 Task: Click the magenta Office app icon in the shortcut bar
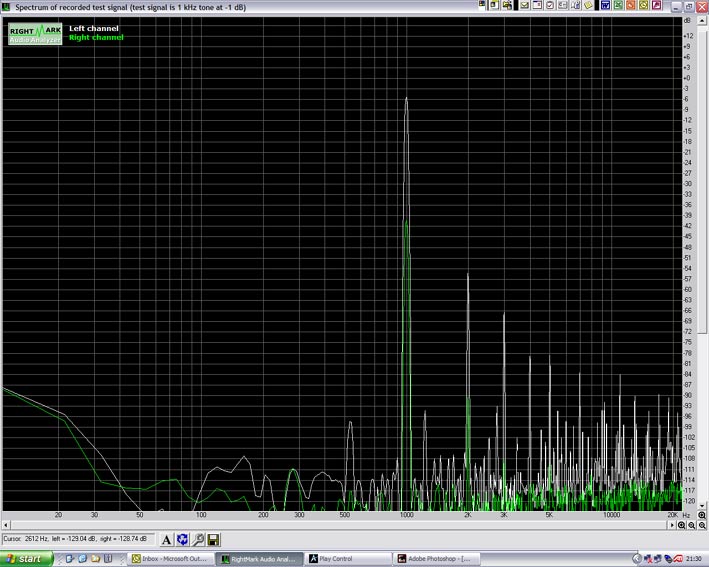(657, 5)
